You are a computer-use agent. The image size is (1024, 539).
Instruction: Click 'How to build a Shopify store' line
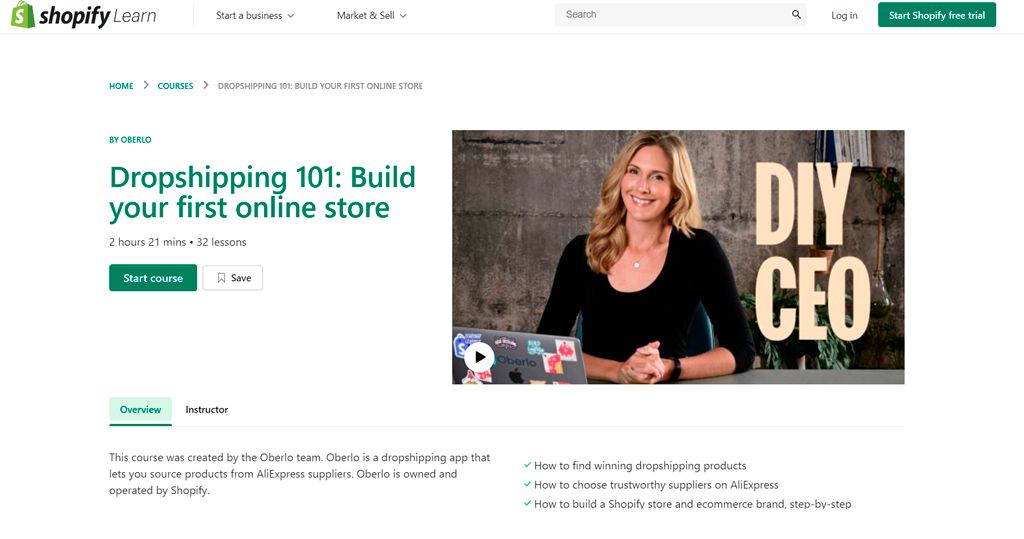pos(693,504)
